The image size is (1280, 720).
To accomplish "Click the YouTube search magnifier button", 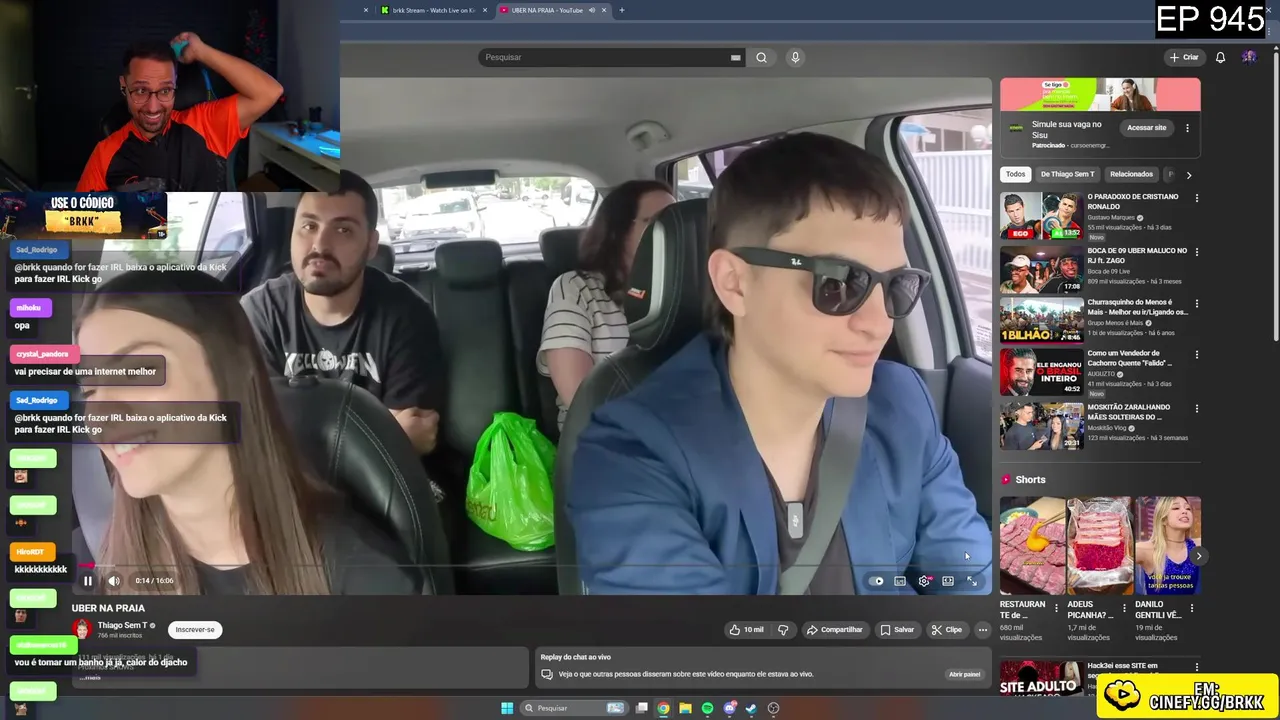I will point(761,57).
